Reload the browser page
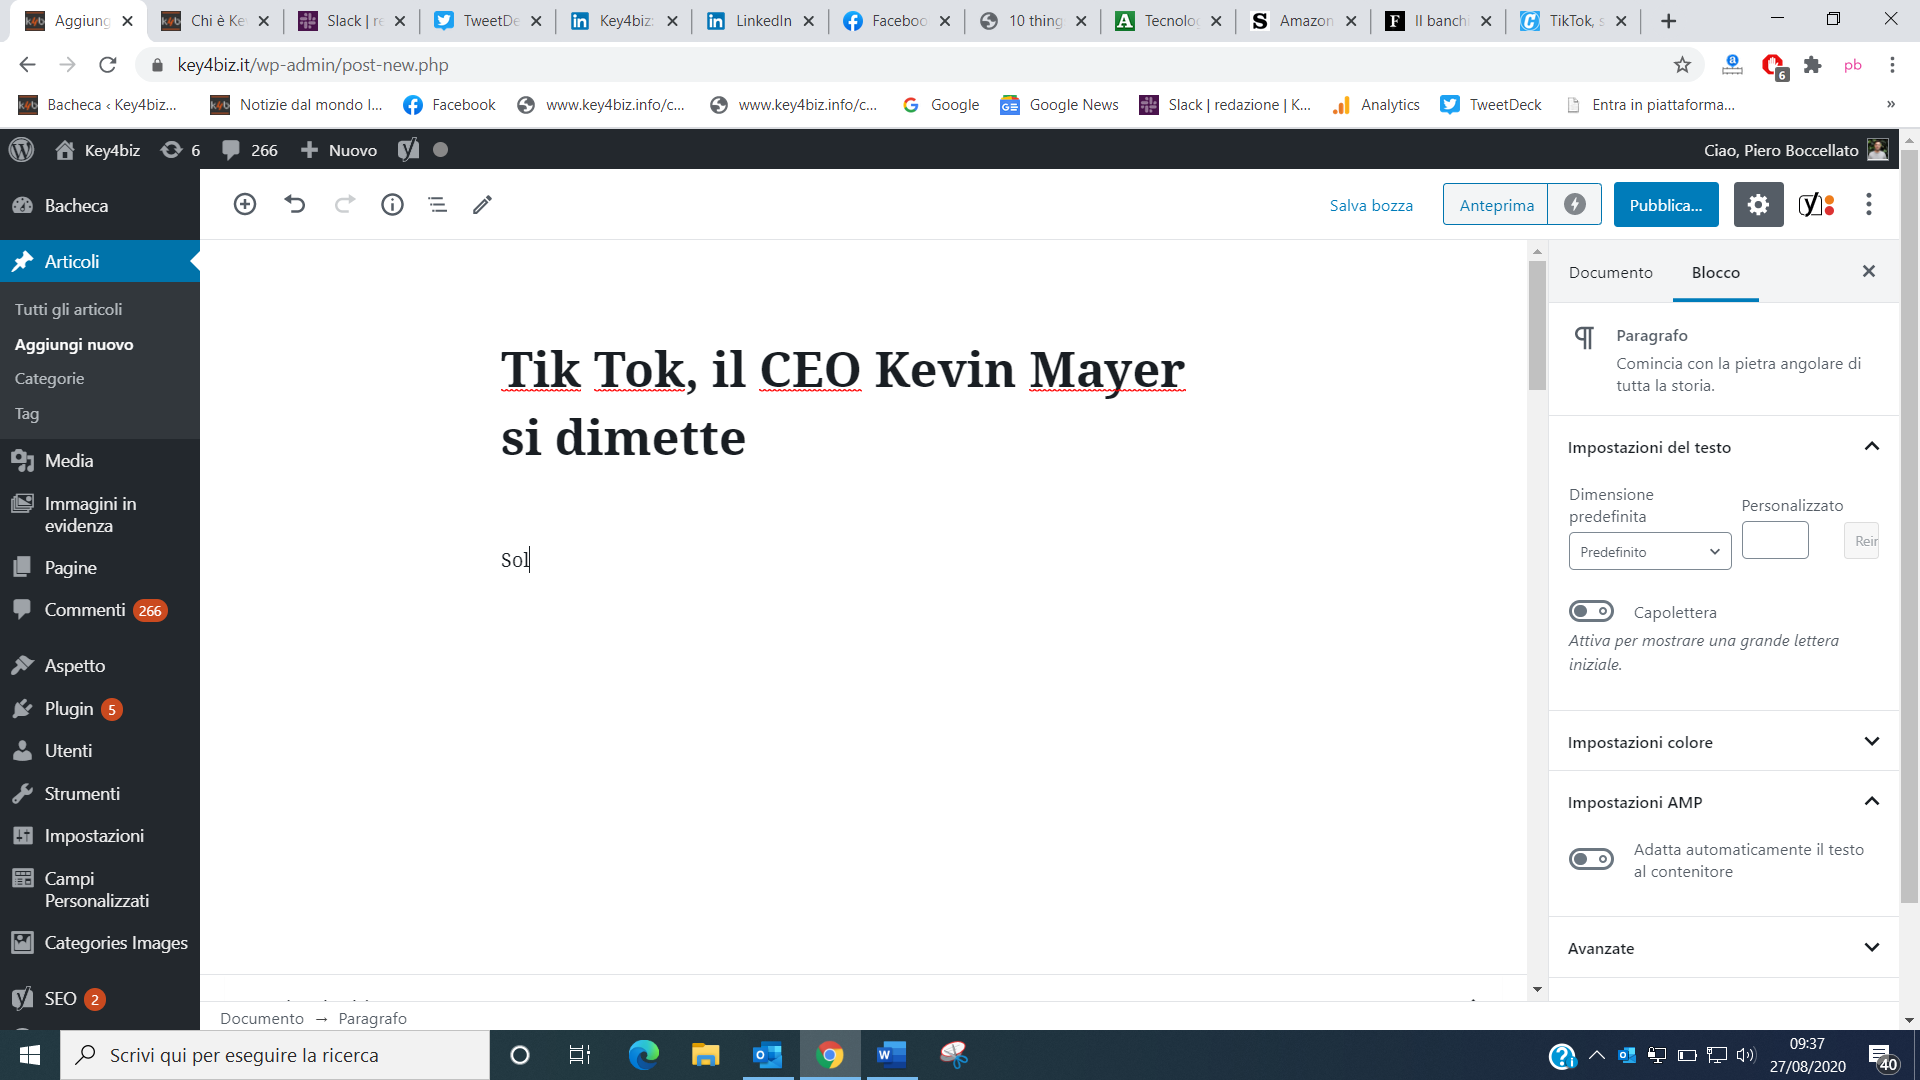The width and height of the screenshot is (1920, 1080). [108, 65]
